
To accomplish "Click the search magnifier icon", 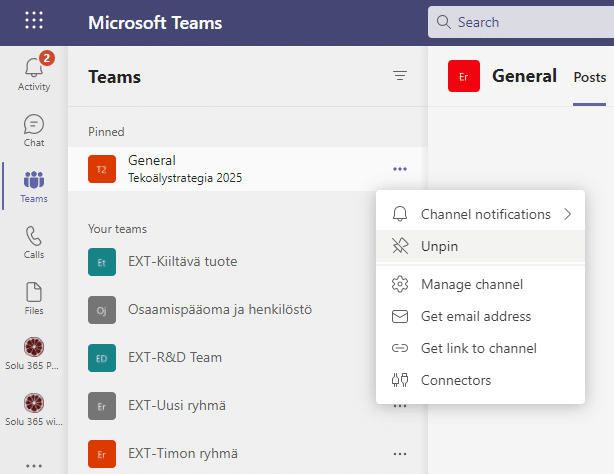I will tap(443, 22).
